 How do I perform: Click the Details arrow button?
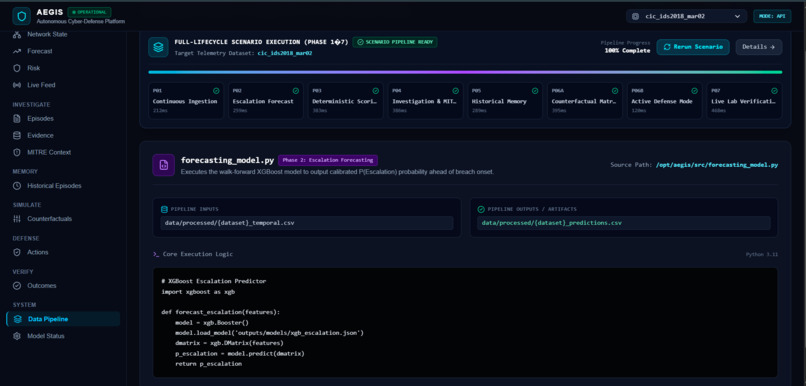click(x=759, y=47)
